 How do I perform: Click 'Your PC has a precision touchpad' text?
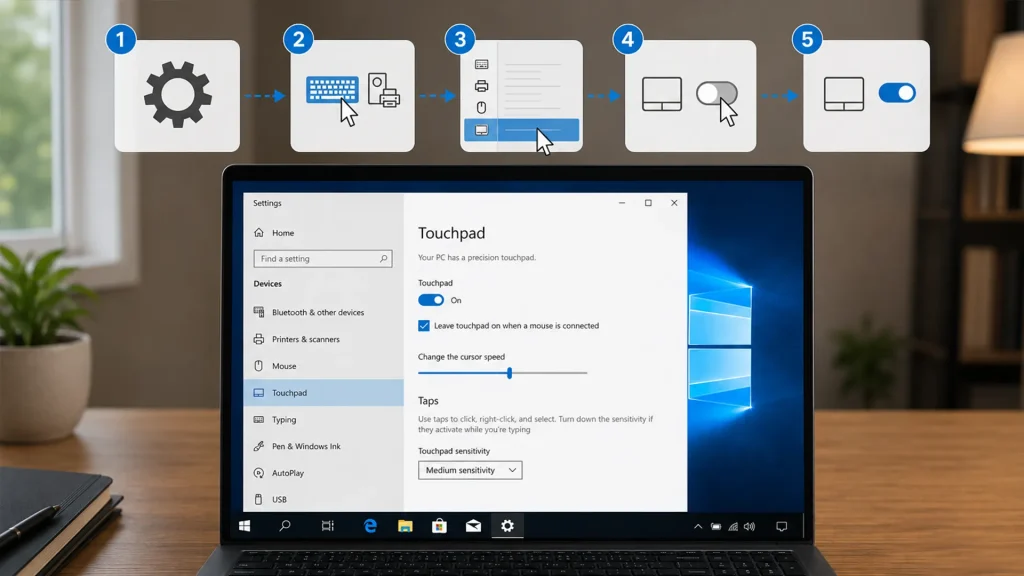click(x=477, y=257)
